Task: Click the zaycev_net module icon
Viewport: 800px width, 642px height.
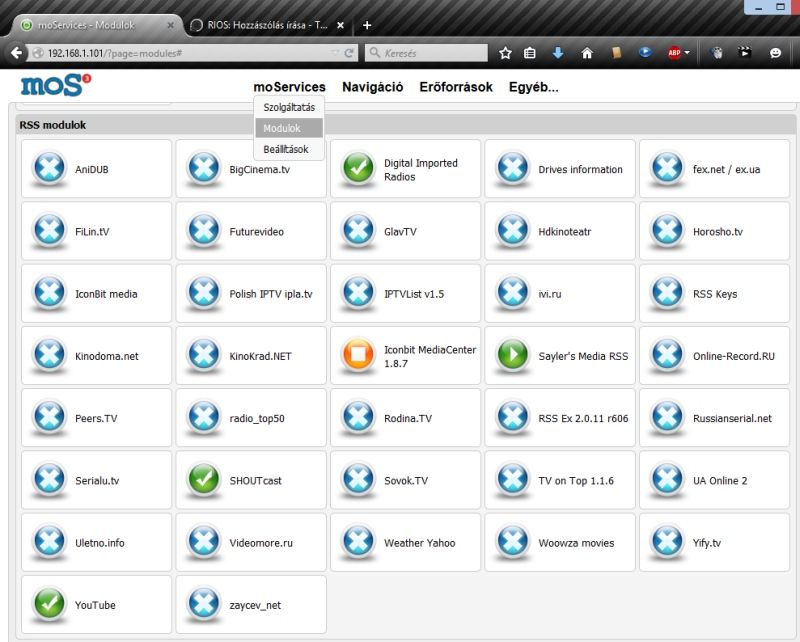Action: 204,603
